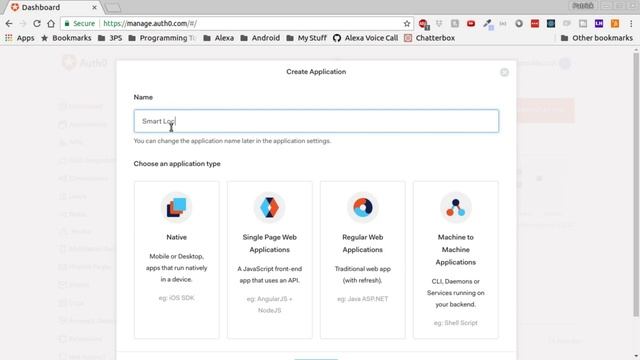The image size is (640, 360).
Task: Open Alexa bookmark folder
Action: click(219, 38)
